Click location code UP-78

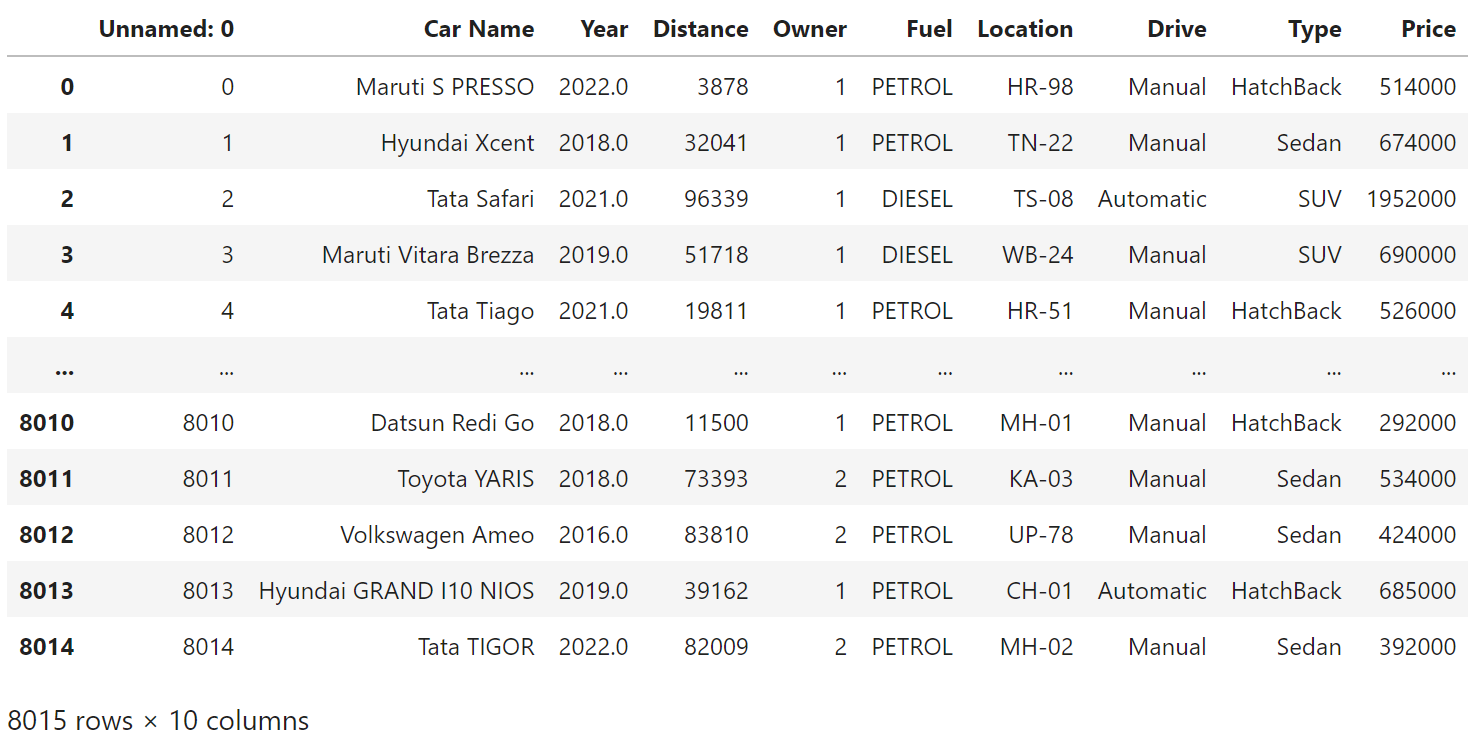(x=1041, y=535)
